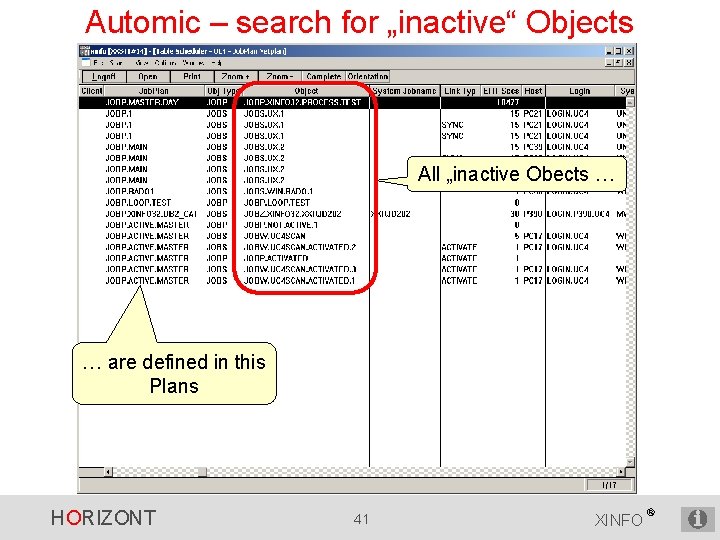The image size is (720, 540).
Task: Select JOBP.LOOP.TEST in the Object column
Action: 277,202
